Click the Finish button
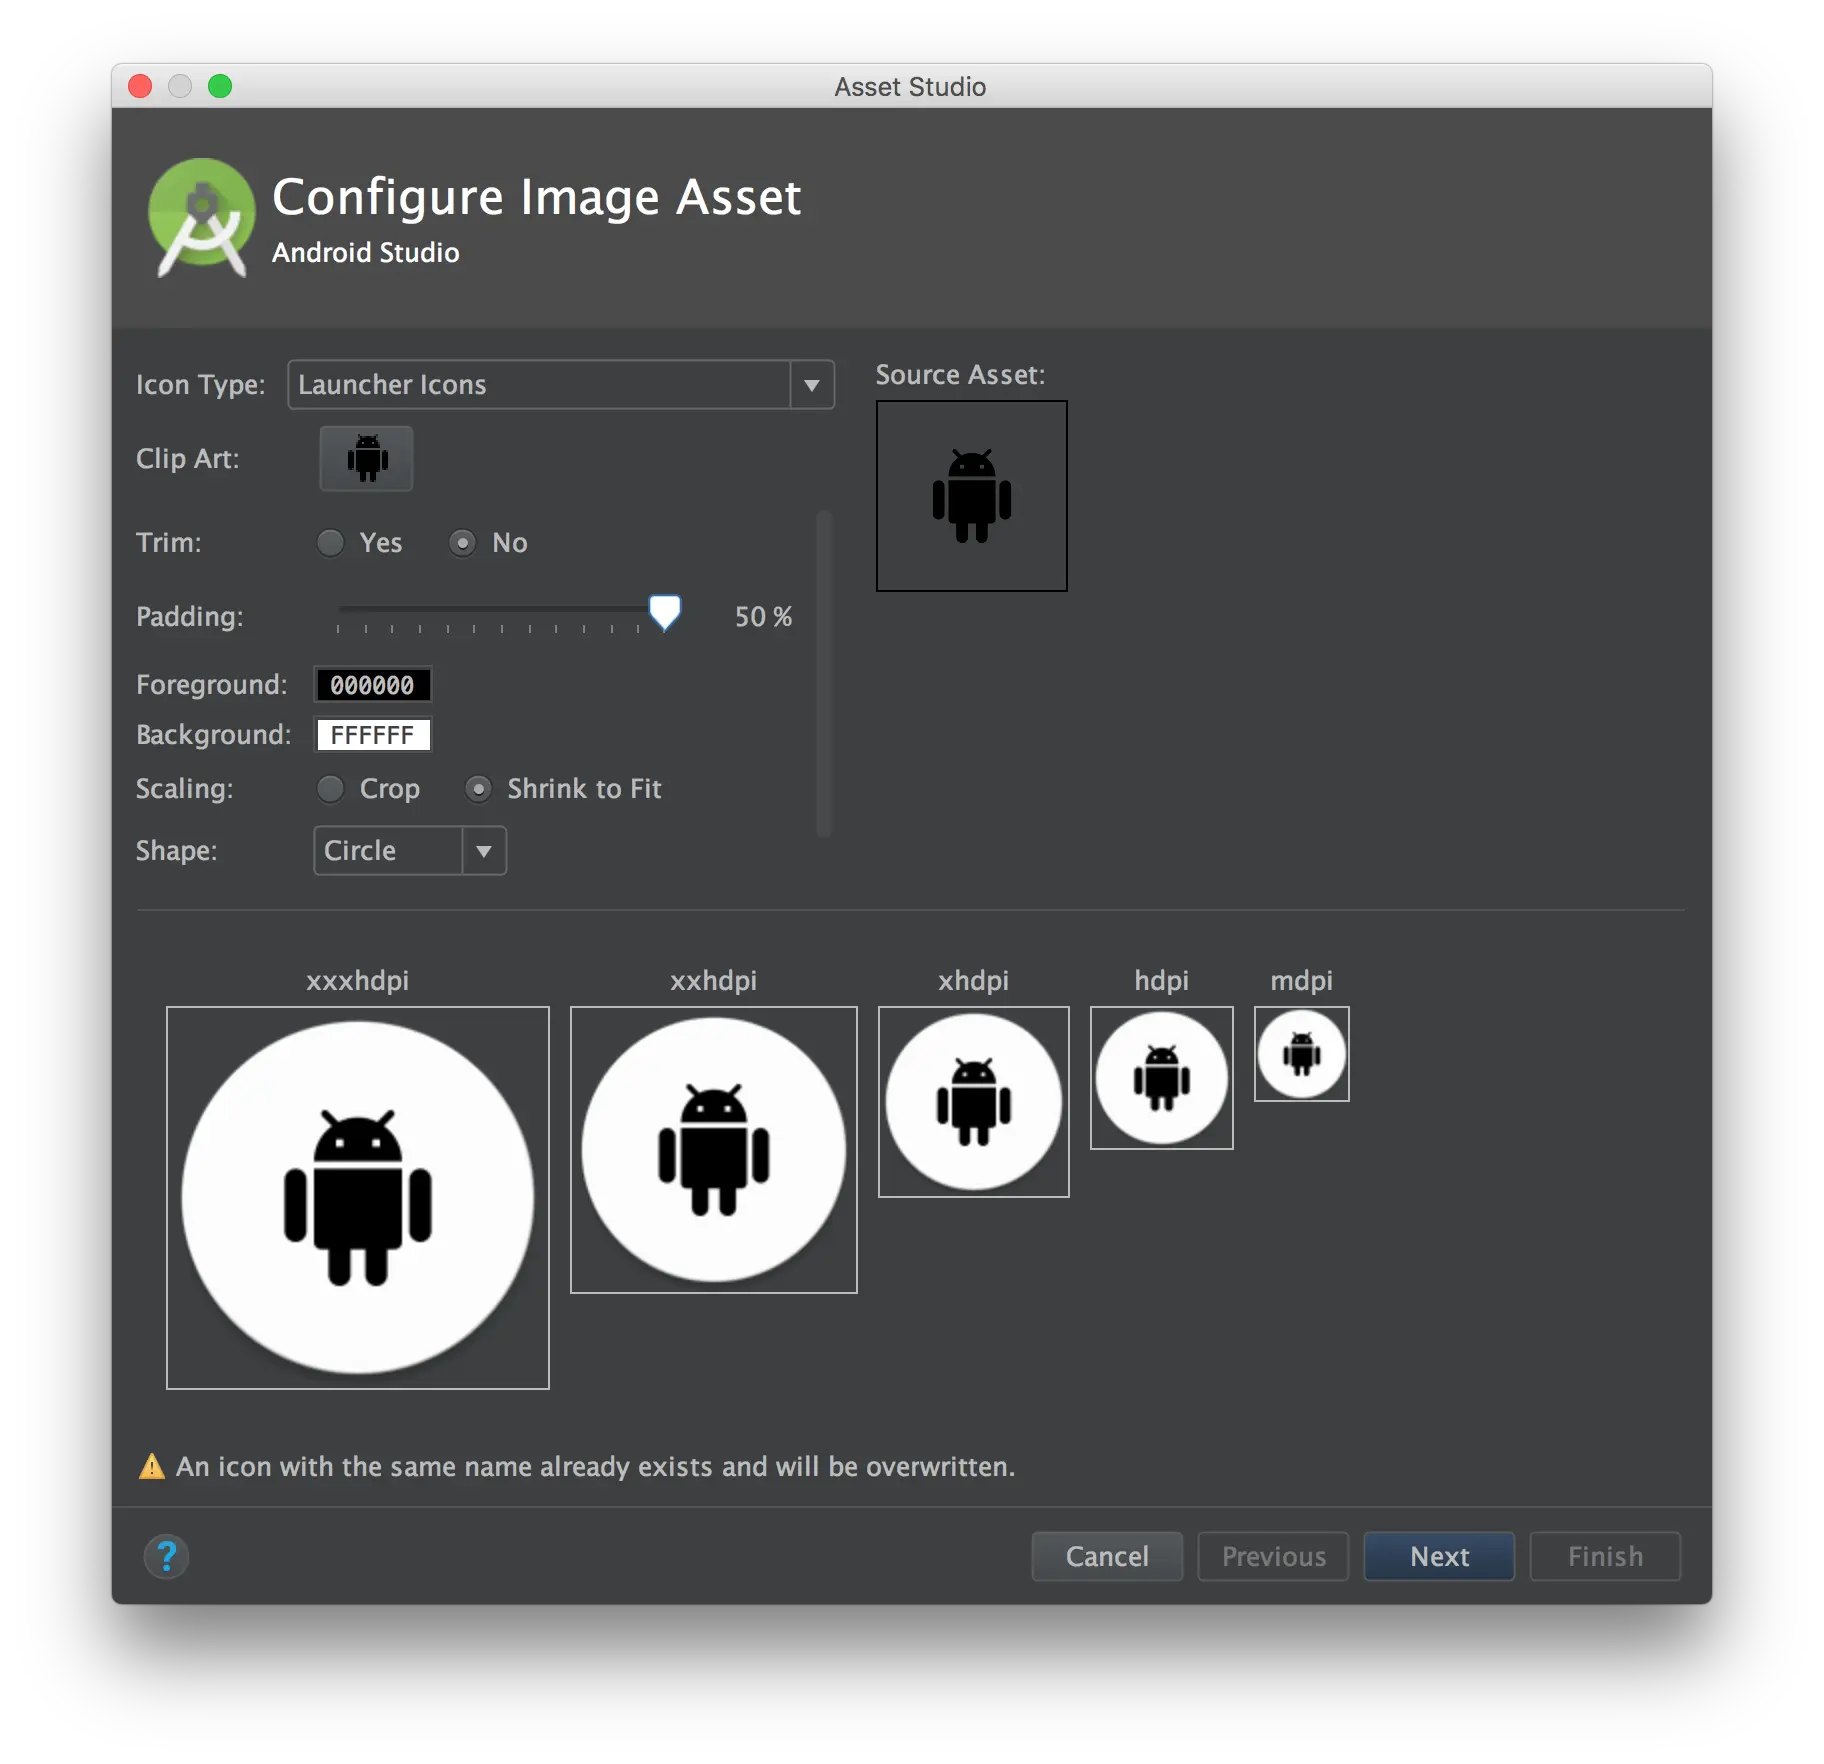Viewport: 1824px width, 1764px height. point(1605,1556)
